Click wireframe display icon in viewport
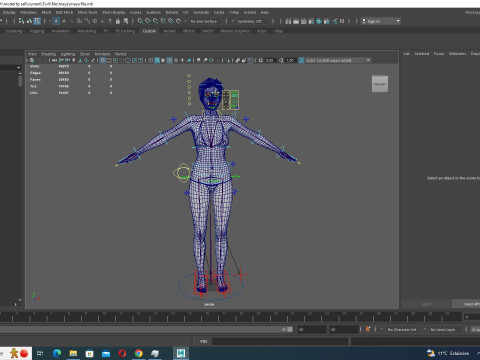Screen dimensions: 480x360 pos(151,60)
